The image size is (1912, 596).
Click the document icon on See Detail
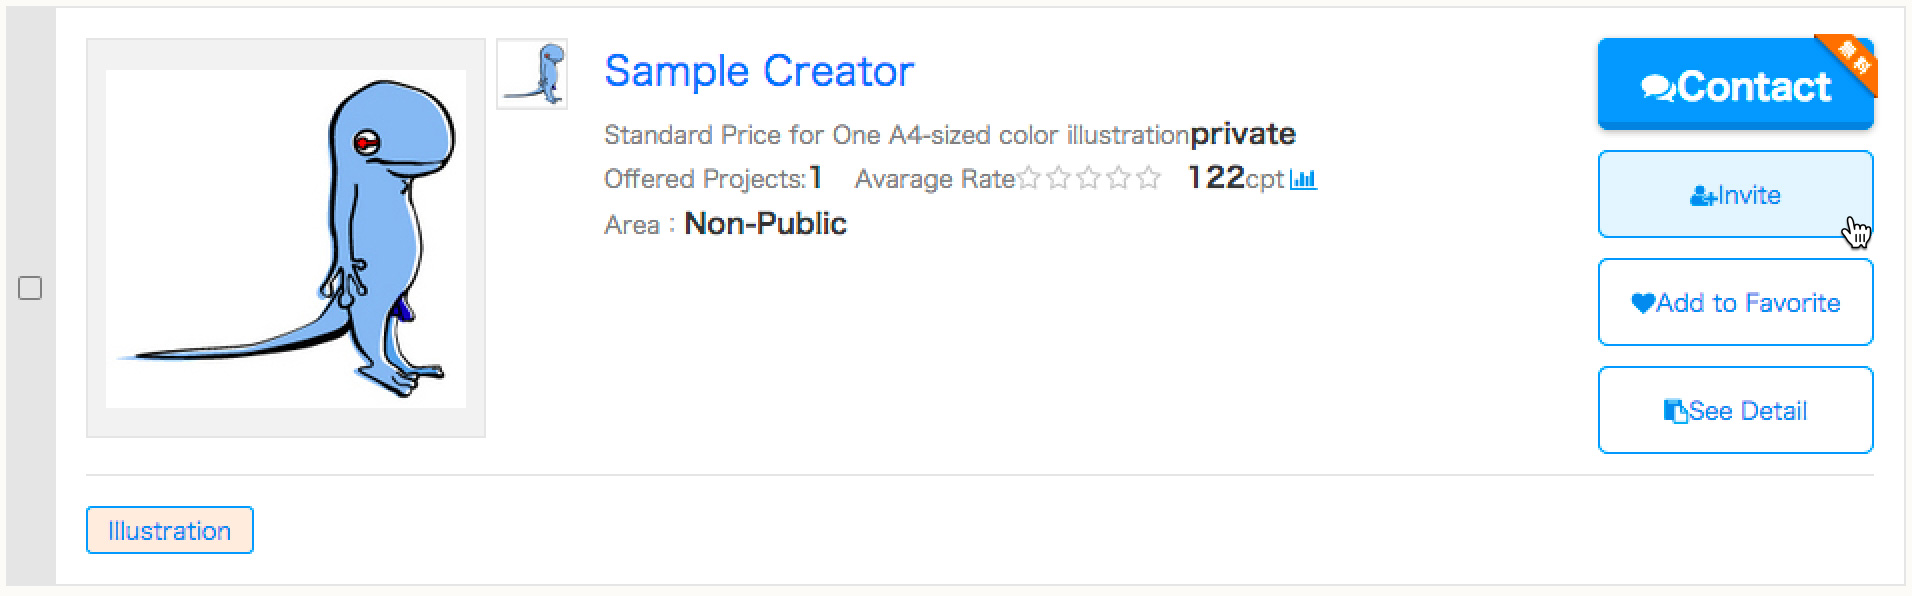(x=1675, y=411)
